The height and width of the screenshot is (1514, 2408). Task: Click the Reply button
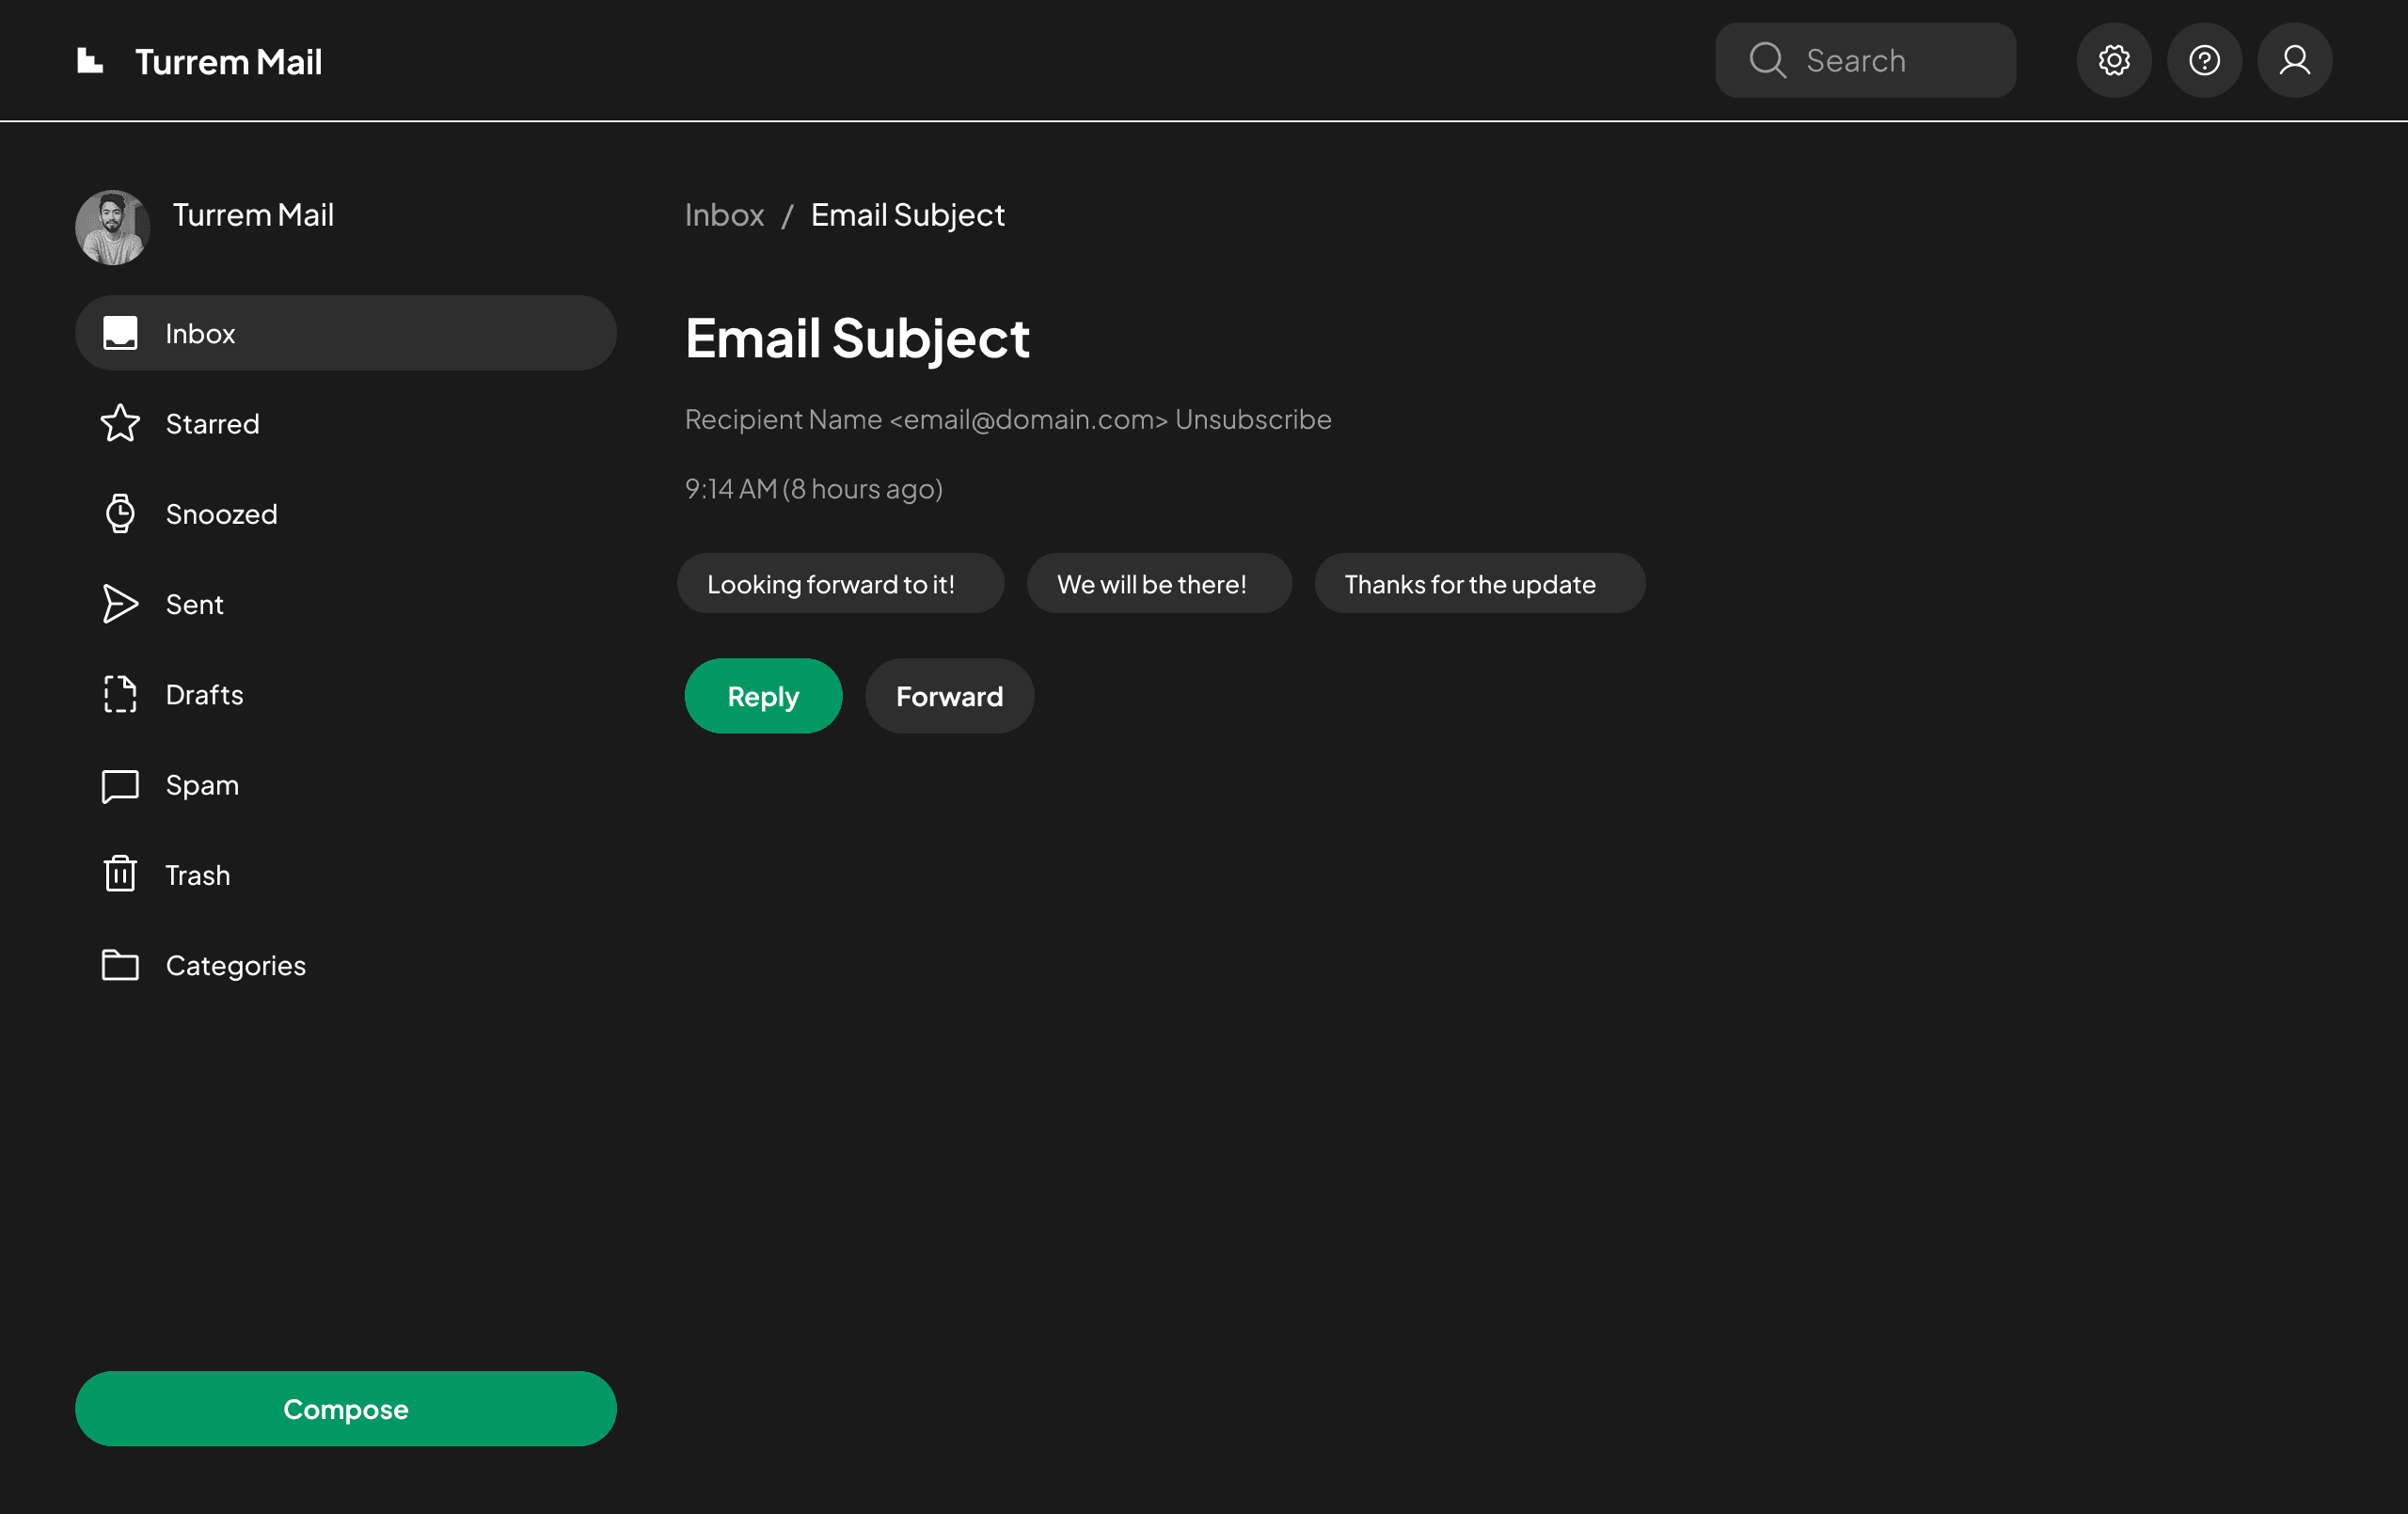coord(763,696)
